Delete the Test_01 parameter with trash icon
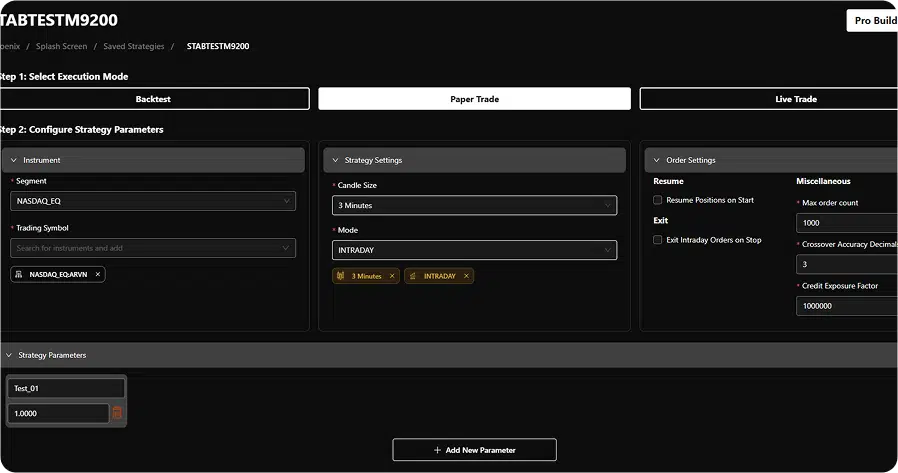Viewport: 898px width, 473px height. [x=117, y=413]
